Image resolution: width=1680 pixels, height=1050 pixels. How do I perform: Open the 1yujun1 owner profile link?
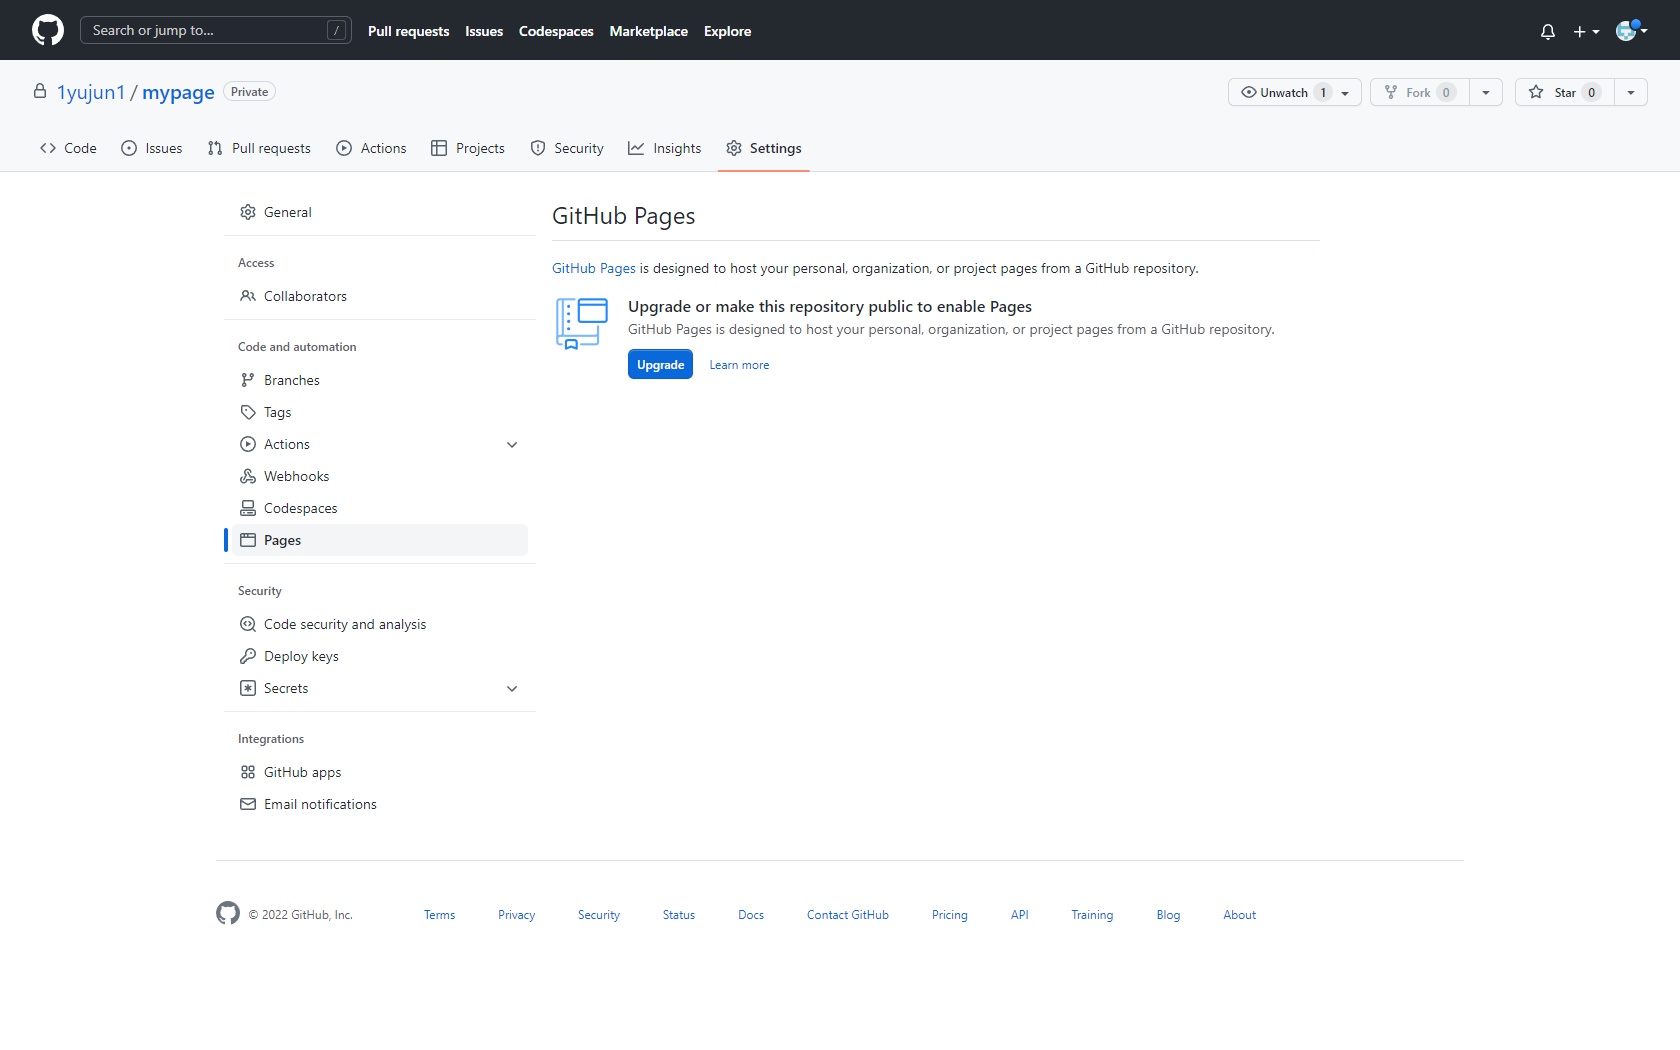point(91,92)
